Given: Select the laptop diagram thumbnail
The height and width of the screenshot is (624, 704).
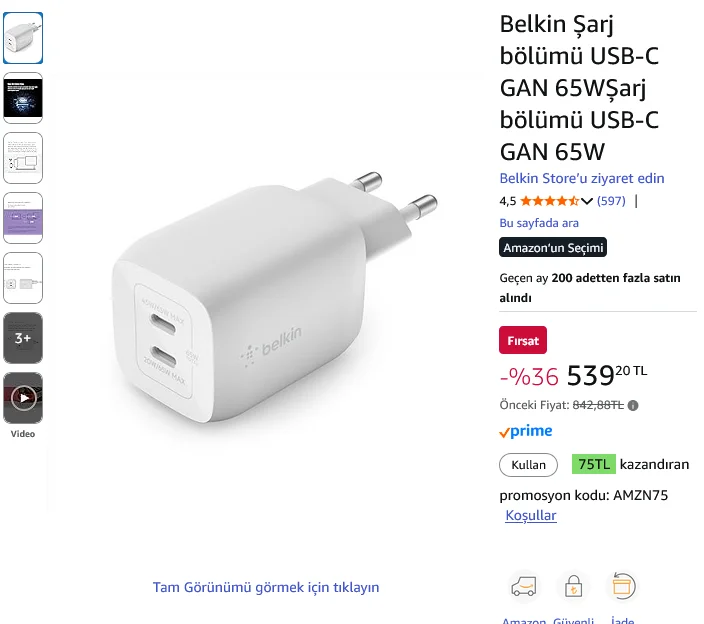Looking at the screenshot, I should 23,158.
